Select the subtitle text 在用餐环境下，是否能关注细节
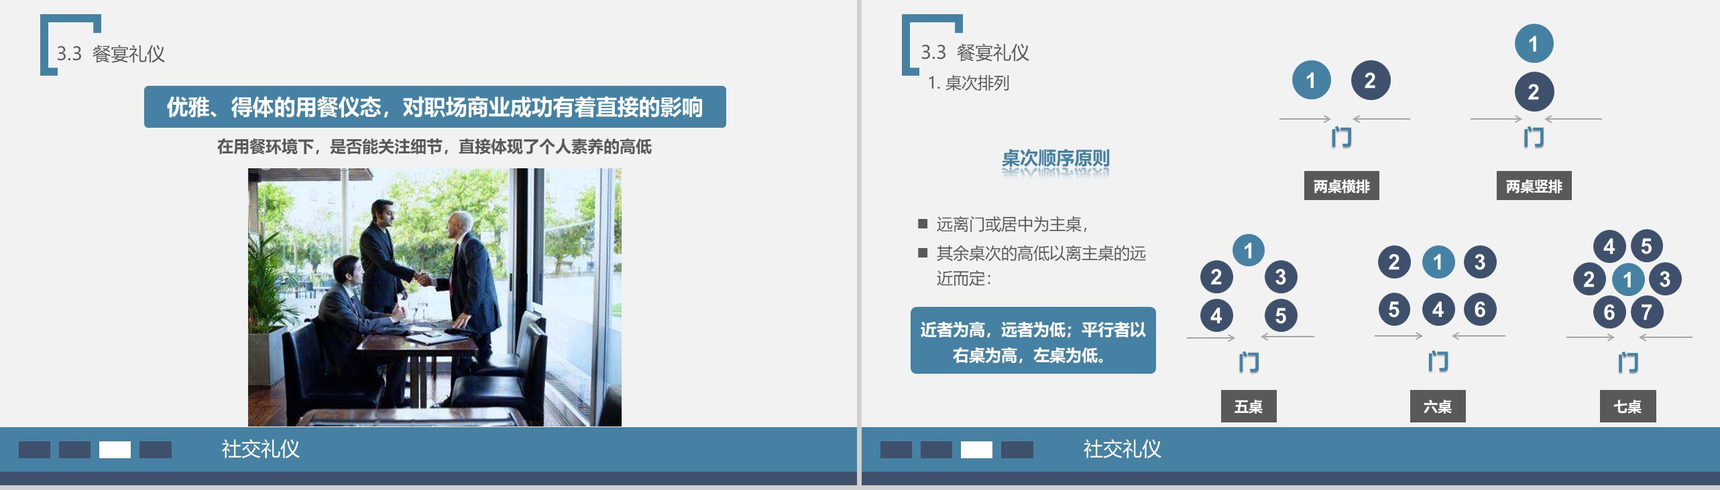Image resolution: width=1720 pixels, height=490 pixels. point(434,147)
